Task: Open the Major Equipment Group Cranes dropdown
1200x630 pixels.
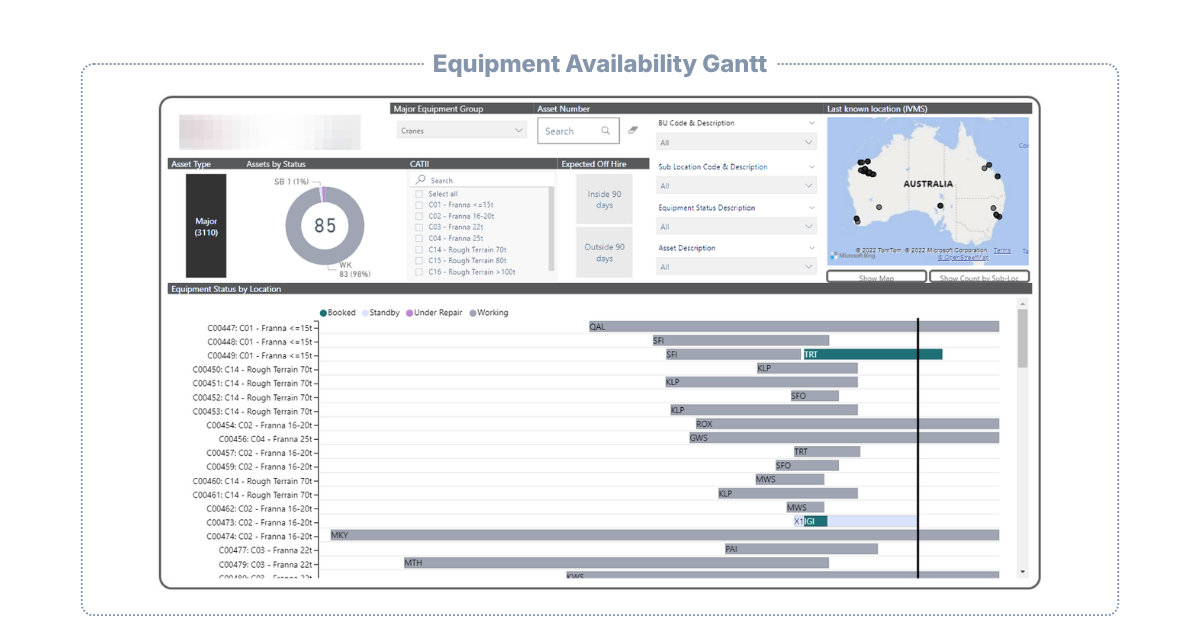Action: [461, 130]
